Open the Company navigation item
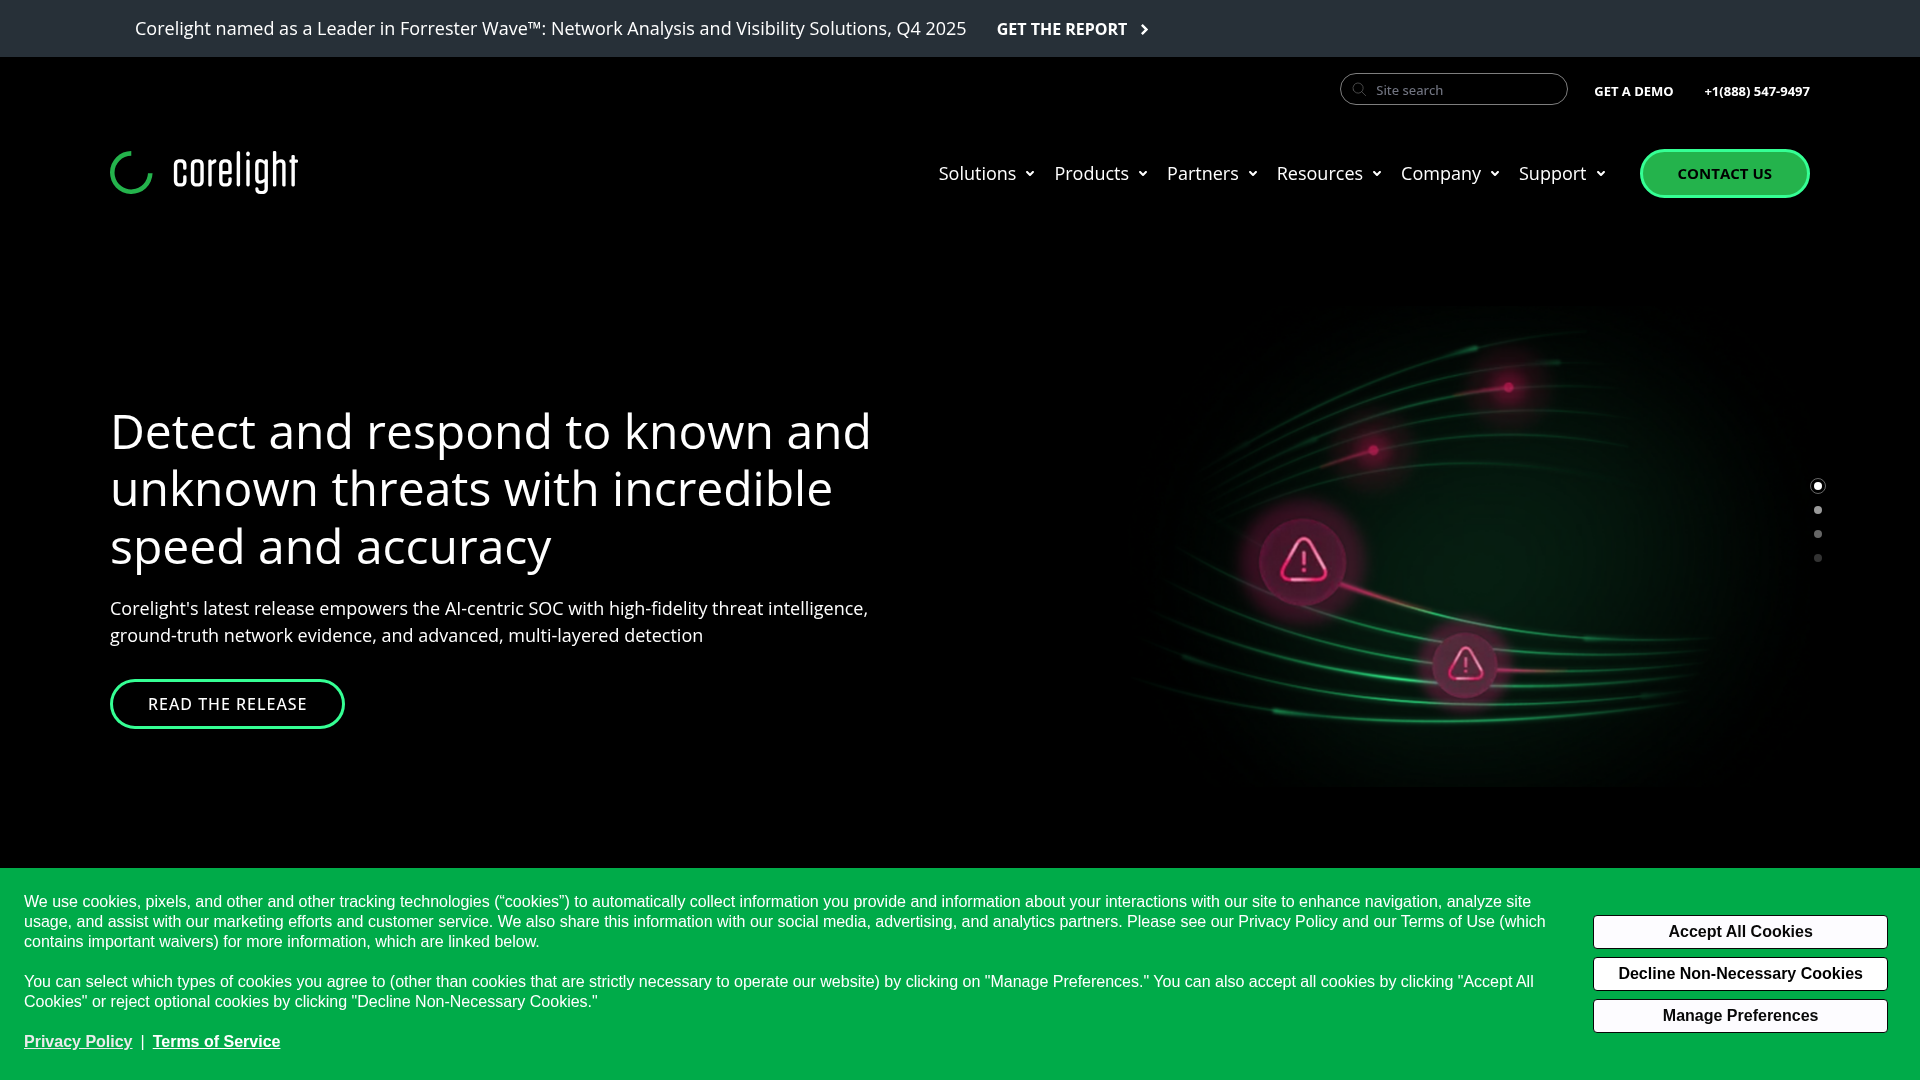Image resolution: width=1920 pixels, height=1080 pixels. click(1442, 173)
